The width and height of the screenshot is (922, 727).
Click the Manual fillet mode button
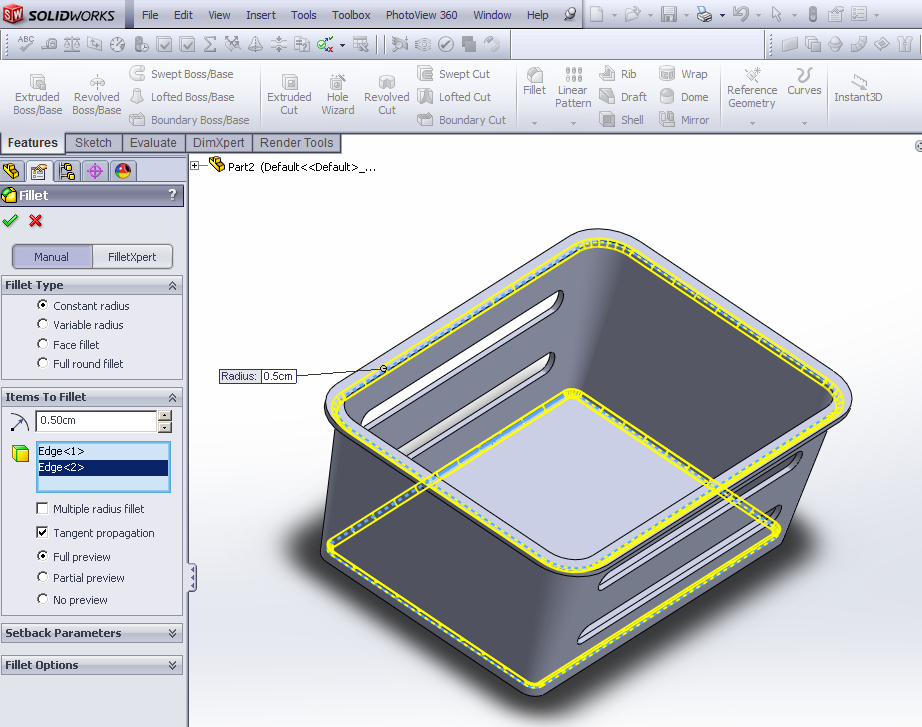(x=52, y=257)
